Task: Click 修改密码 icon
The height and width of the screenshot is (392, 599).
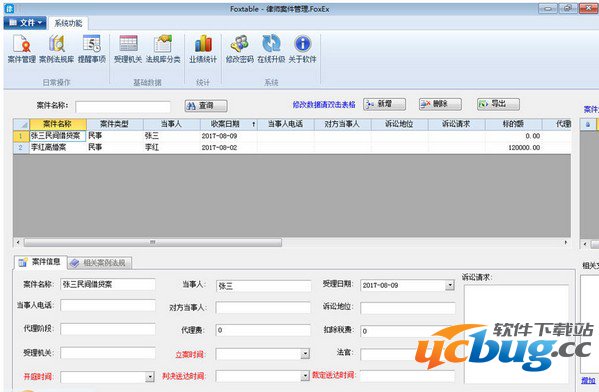Action: (240, 49)
